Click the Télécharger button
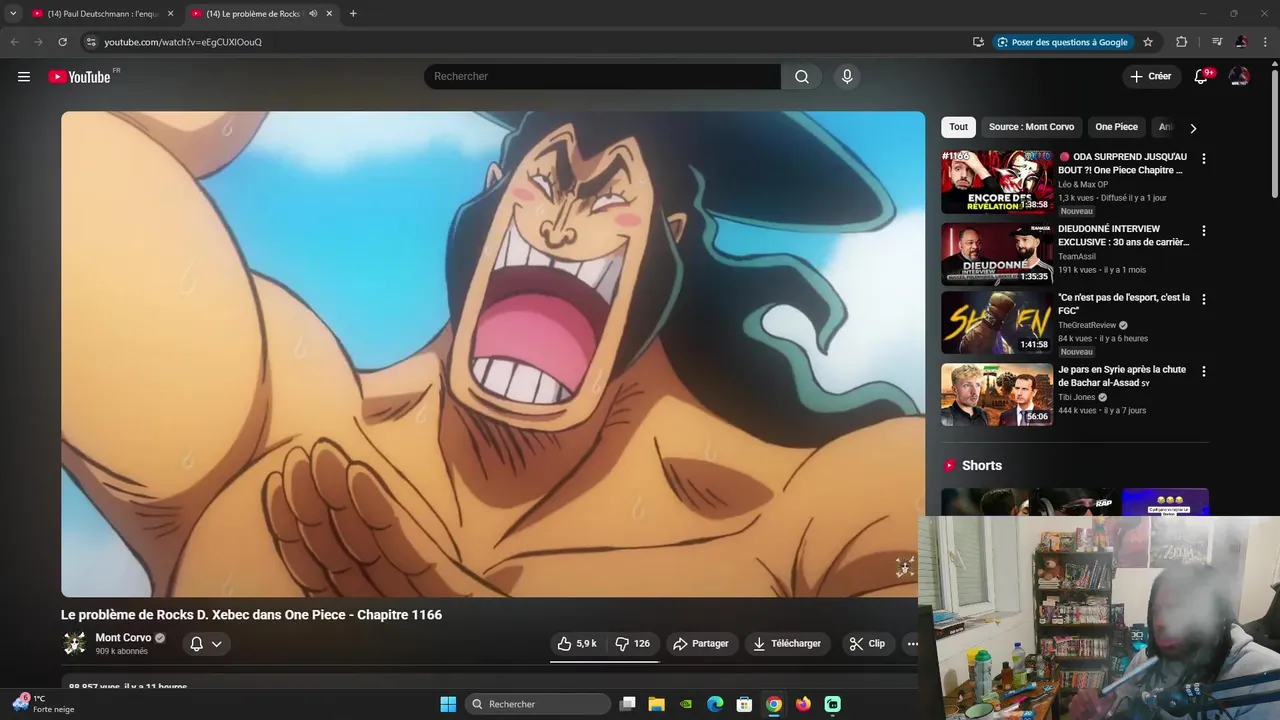Screen dimensions: 1280x720 point(788,644)
